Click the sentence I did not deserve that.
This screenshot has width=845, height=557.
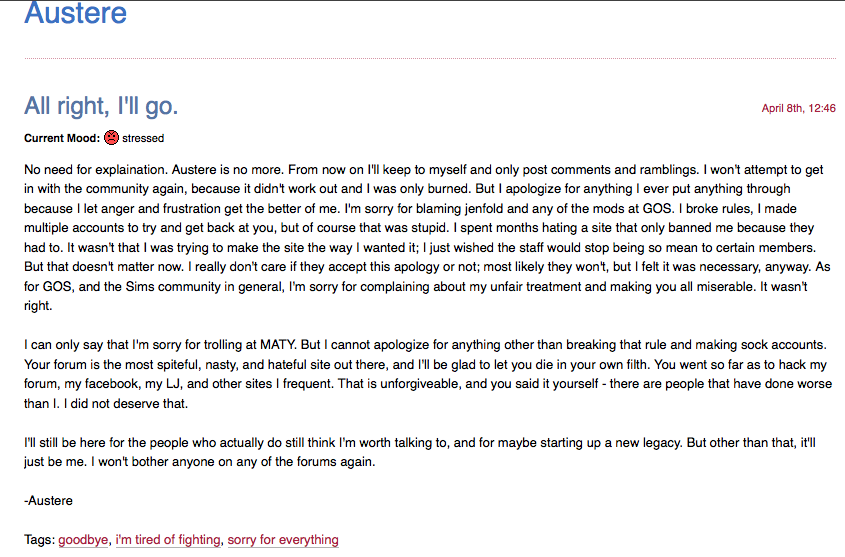126,403
